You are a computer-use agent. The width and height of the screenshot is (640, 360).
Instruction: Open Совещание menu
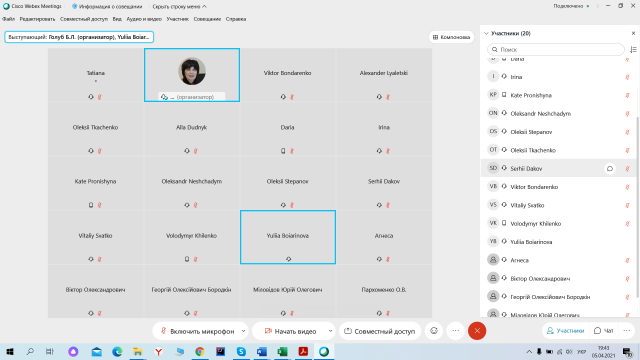tap(207, 19)
